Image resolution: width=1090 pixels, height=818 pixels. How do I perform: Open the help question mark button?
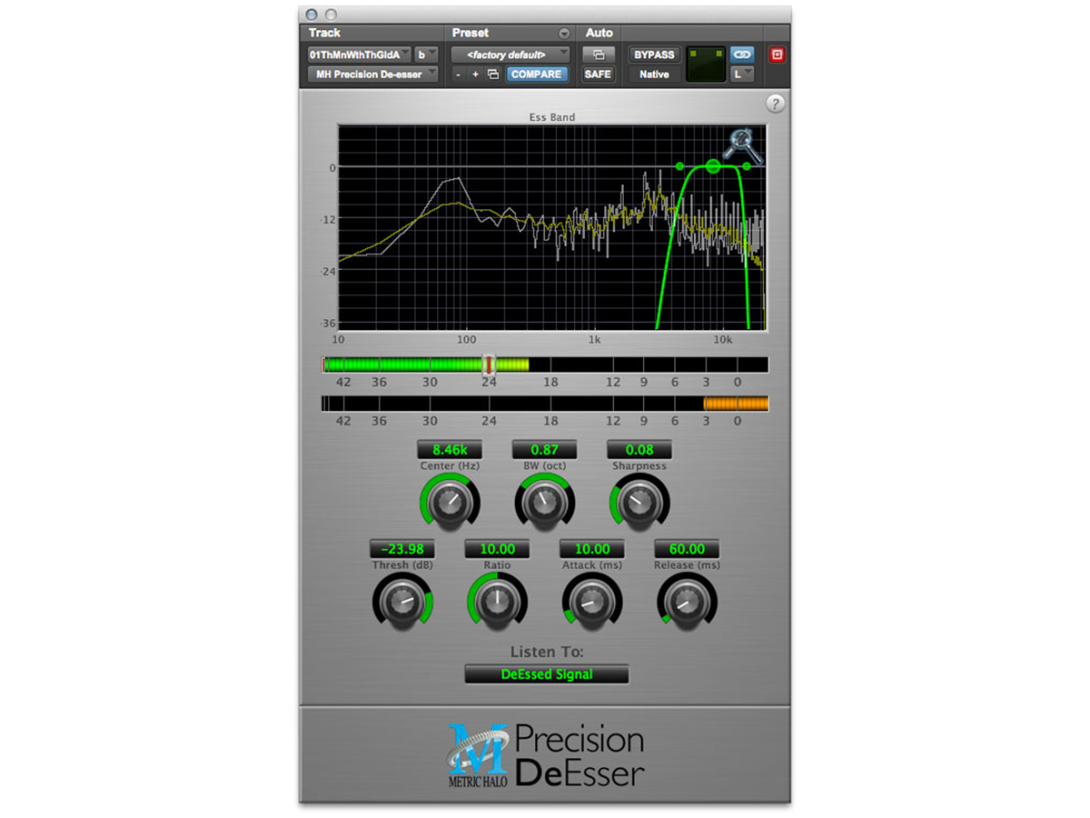click(775, 104)
